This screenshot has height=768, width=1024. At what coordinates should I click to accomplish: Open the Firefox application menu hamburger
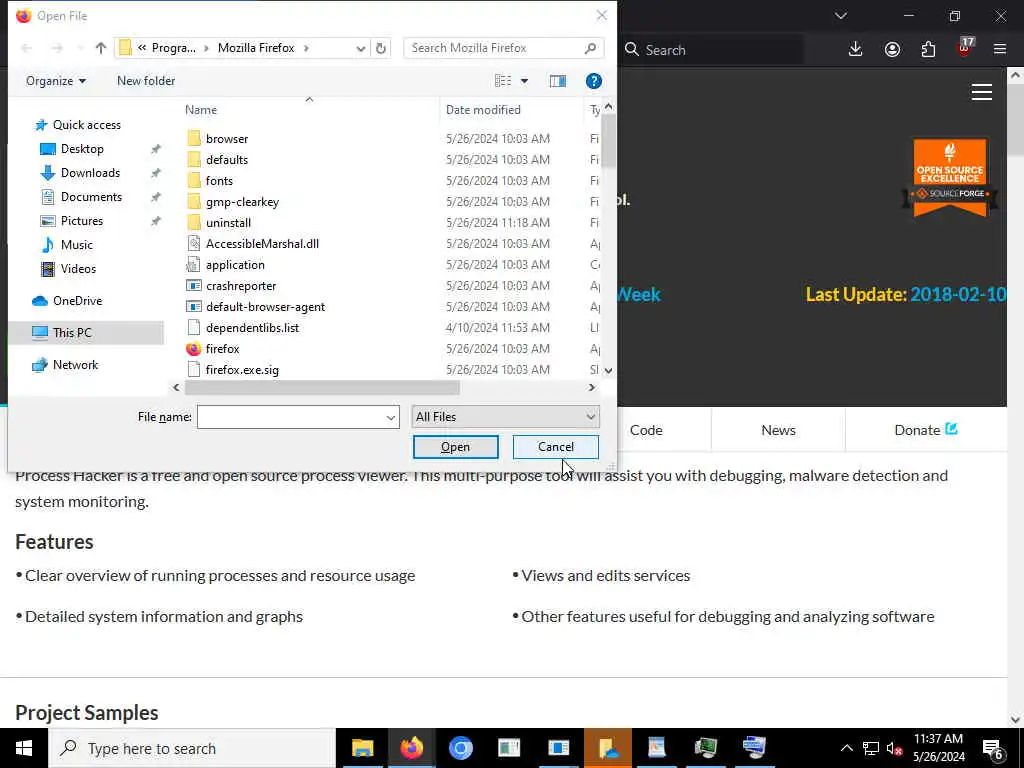(x=1000, y=50)
